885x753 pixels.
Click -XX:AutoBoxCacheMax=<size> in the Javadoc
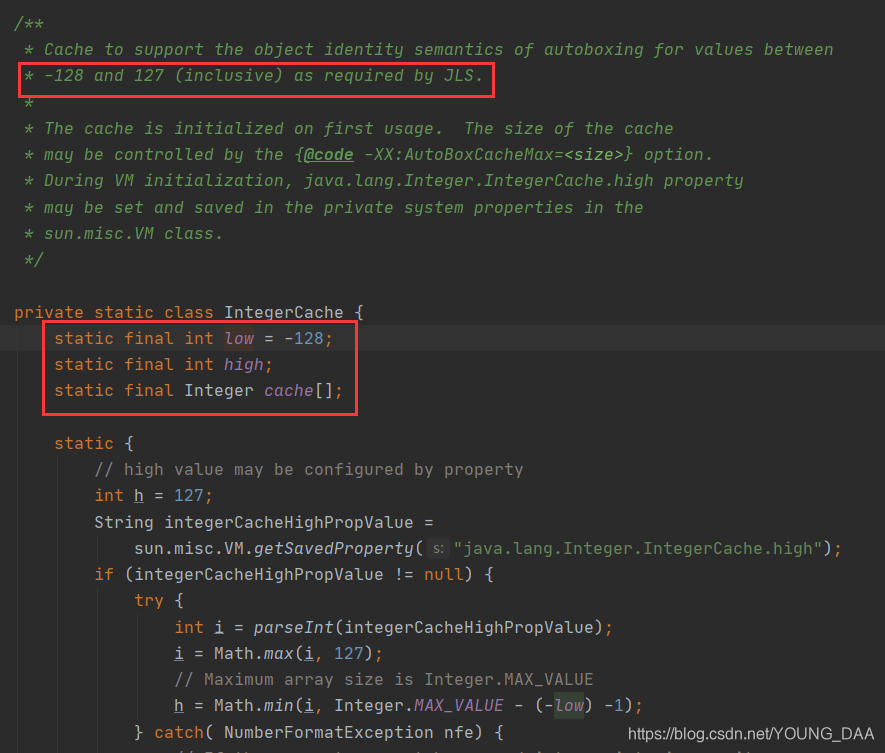(493, 155)
